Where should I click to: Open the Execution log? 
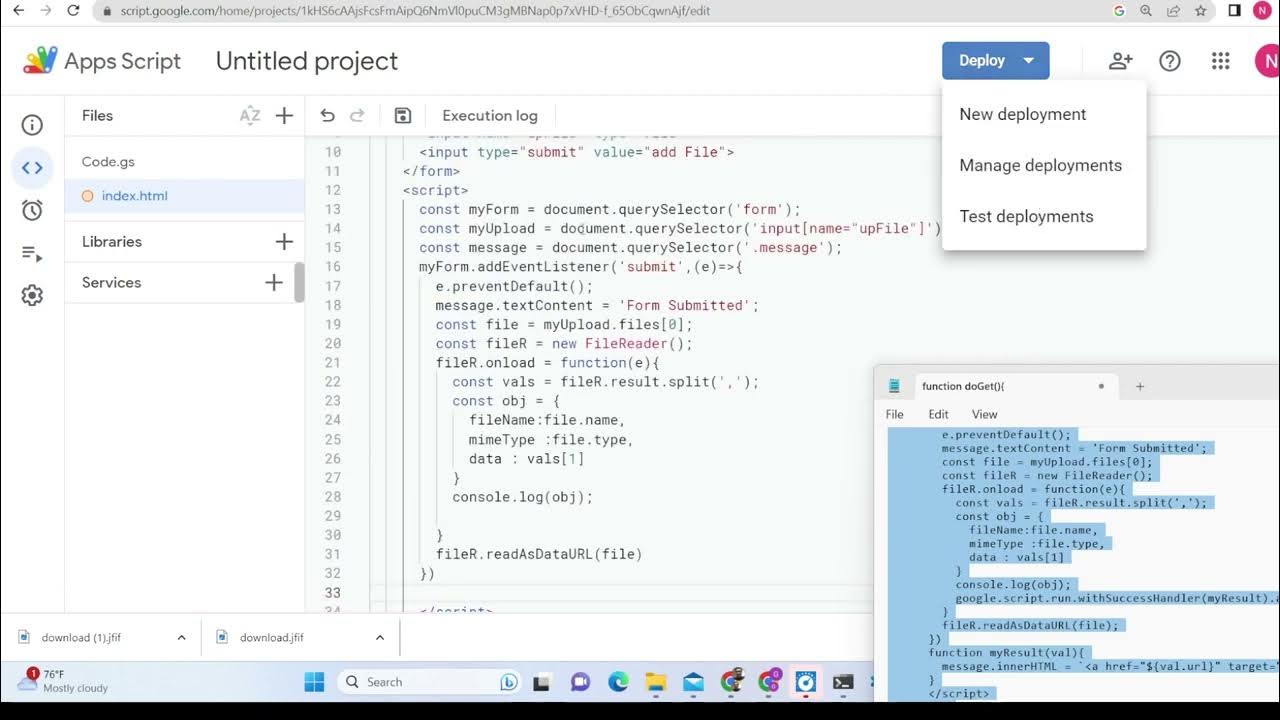(x=489, y=116)
